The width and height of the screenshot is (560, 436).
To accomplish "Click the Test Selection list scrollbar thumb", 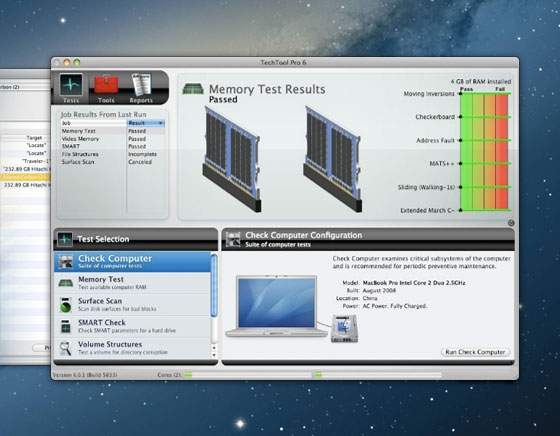I will point(214,286).
